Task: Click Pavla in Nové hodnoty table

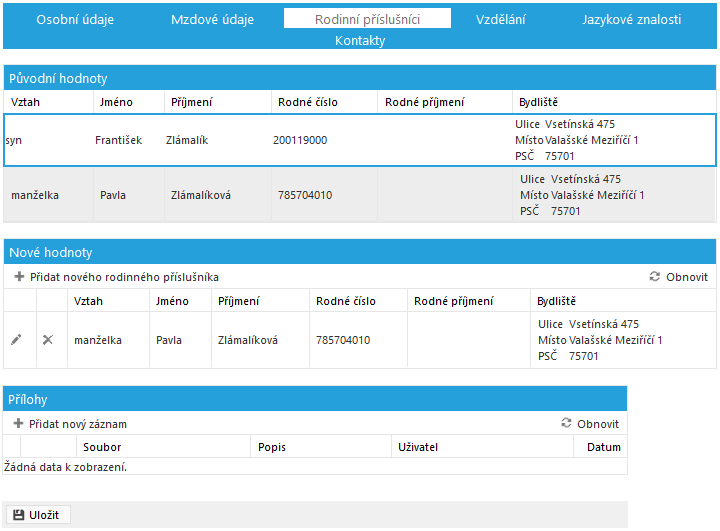Action: (169, 340)
